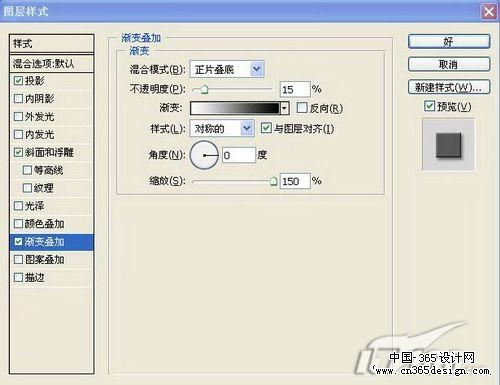Open the 样式(L) style dropdown
The height and width of the screenshot is (385, 500).
pyautogui.click(x=222, y=128)
